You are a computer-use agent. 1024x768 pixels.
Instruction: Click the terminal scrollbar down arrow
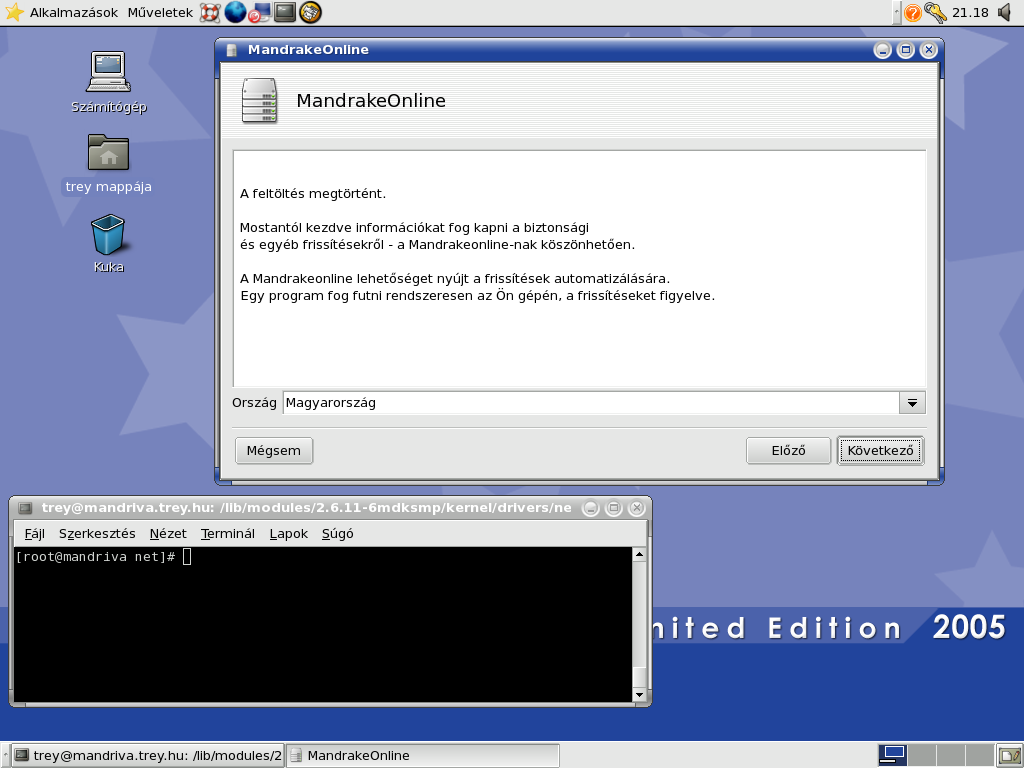coord(639,695)
